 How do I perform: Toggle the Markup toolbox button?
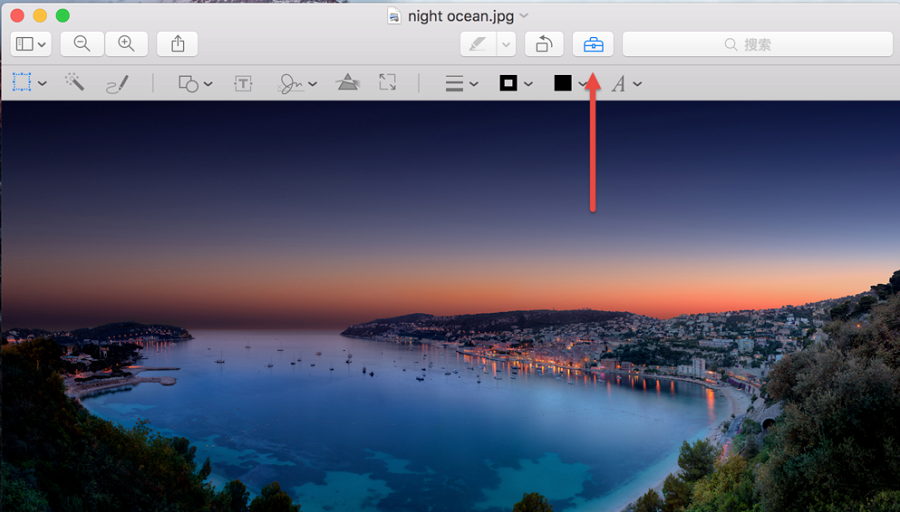point(593,44)
